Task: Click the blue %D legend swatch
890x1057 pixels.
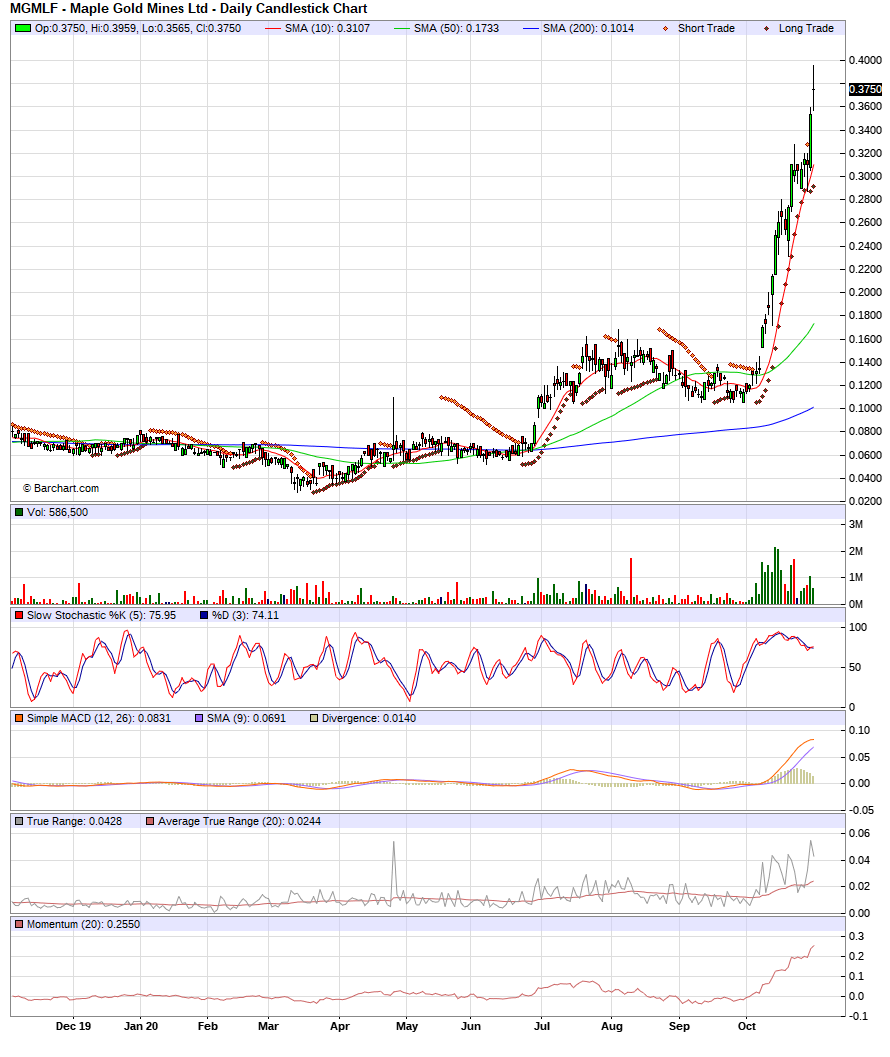Action: (204, 615)
